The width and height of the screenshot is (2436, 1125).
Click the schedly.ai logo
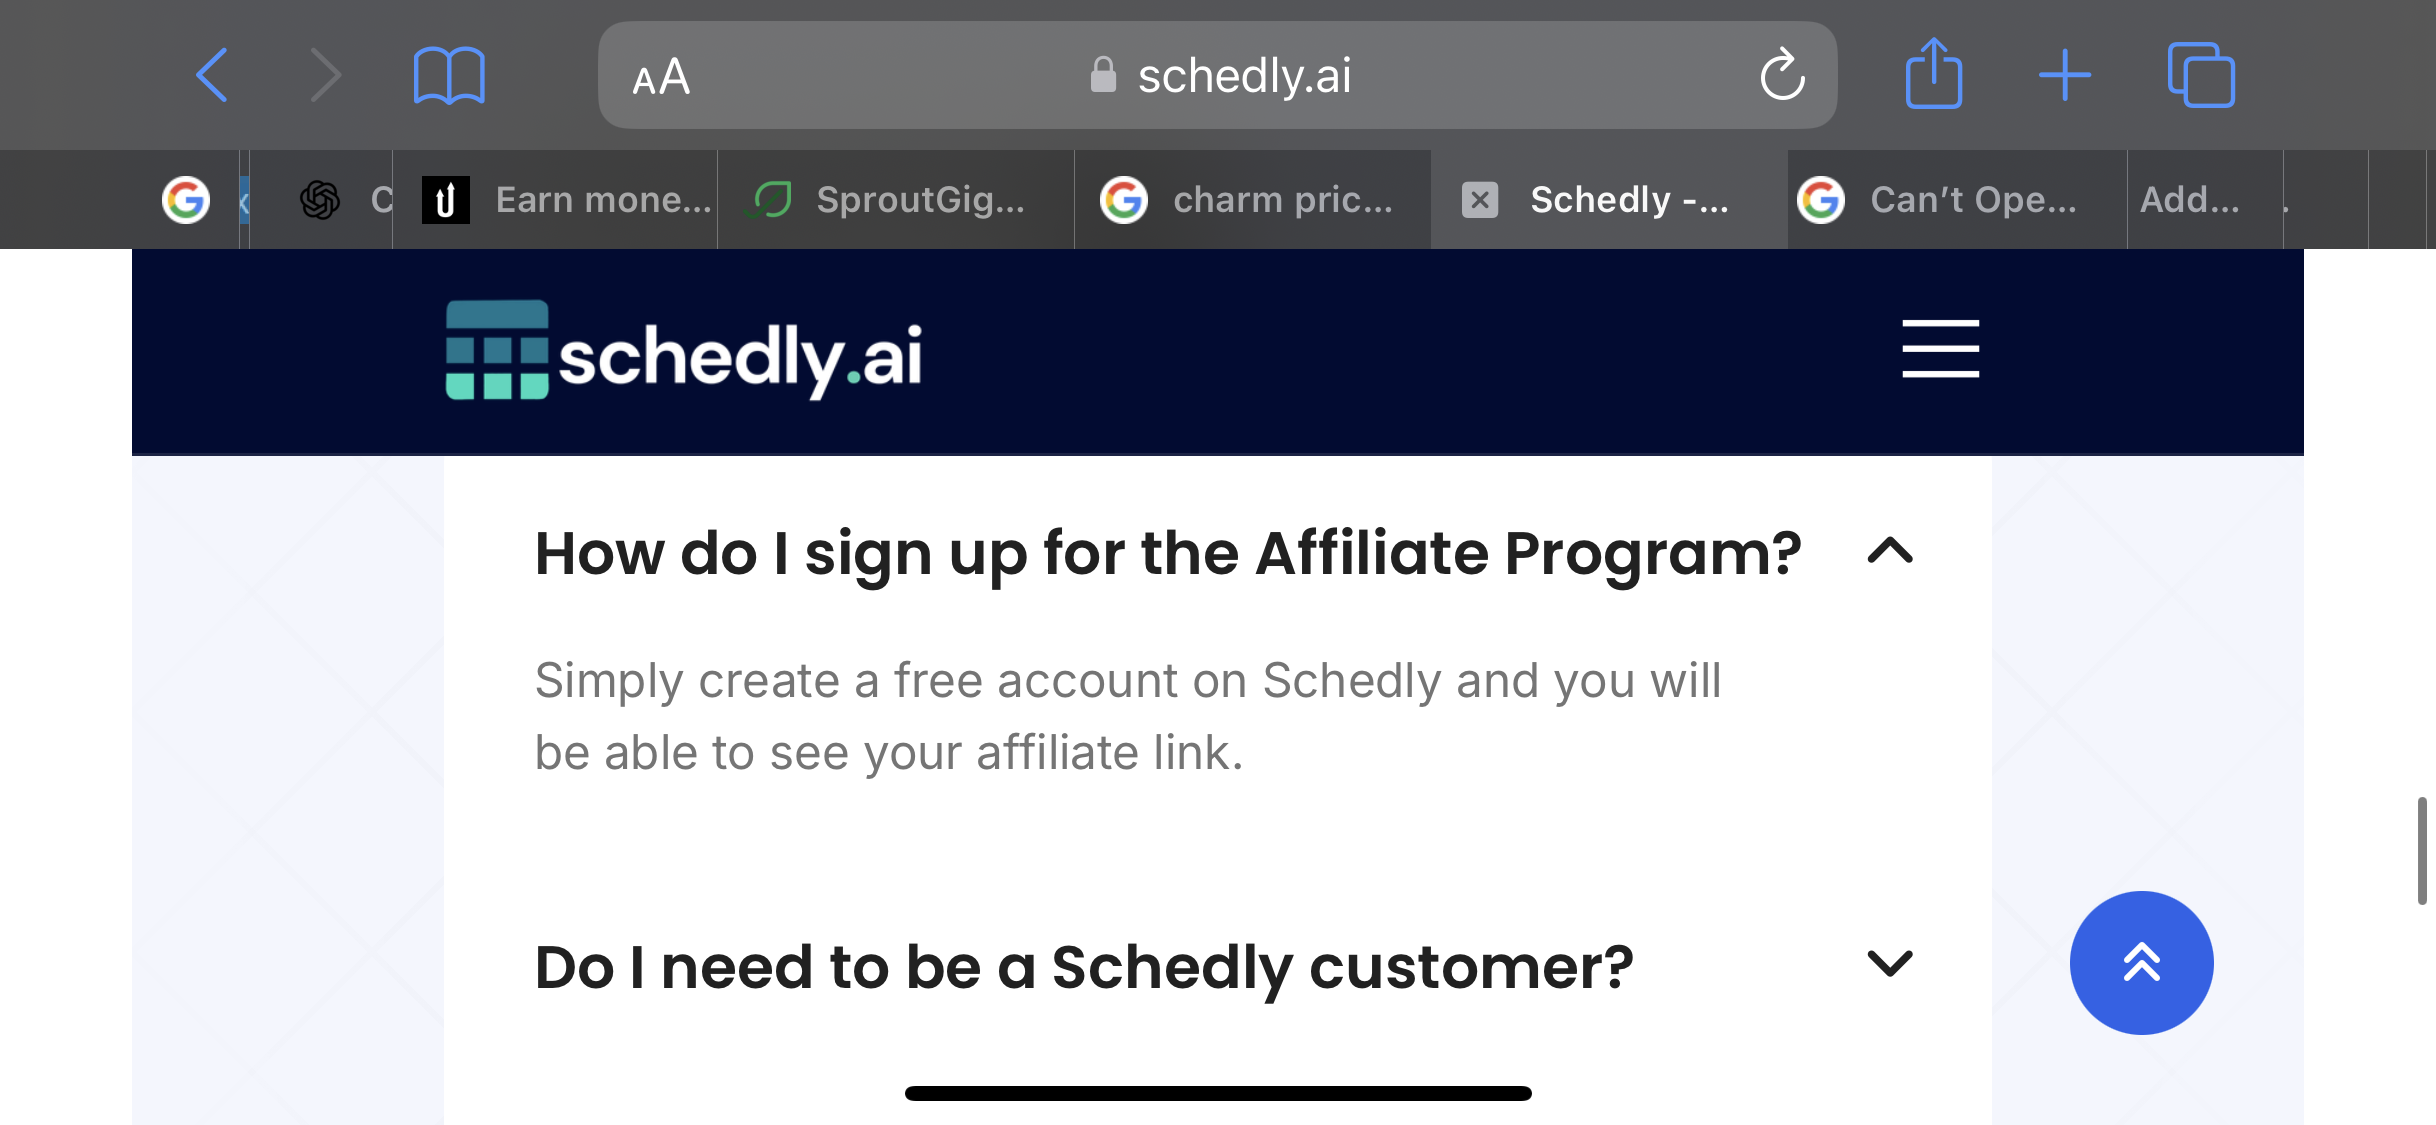point(684,350)
